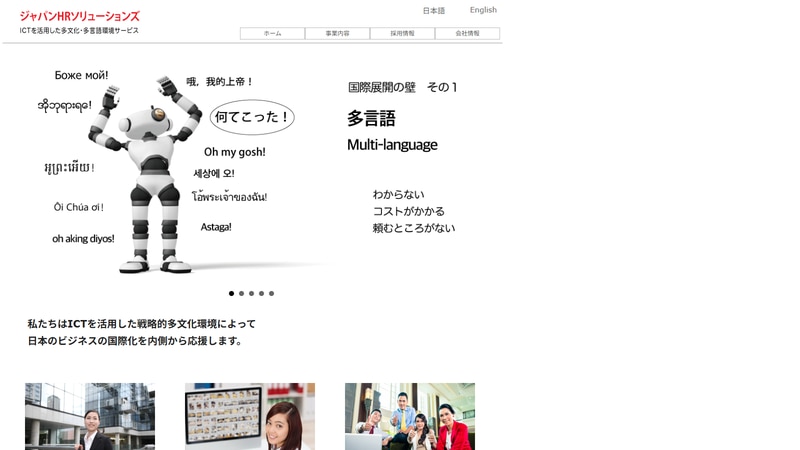Click the 'Oh my gosh!' text
800x450 pixels.
point(235,152)
